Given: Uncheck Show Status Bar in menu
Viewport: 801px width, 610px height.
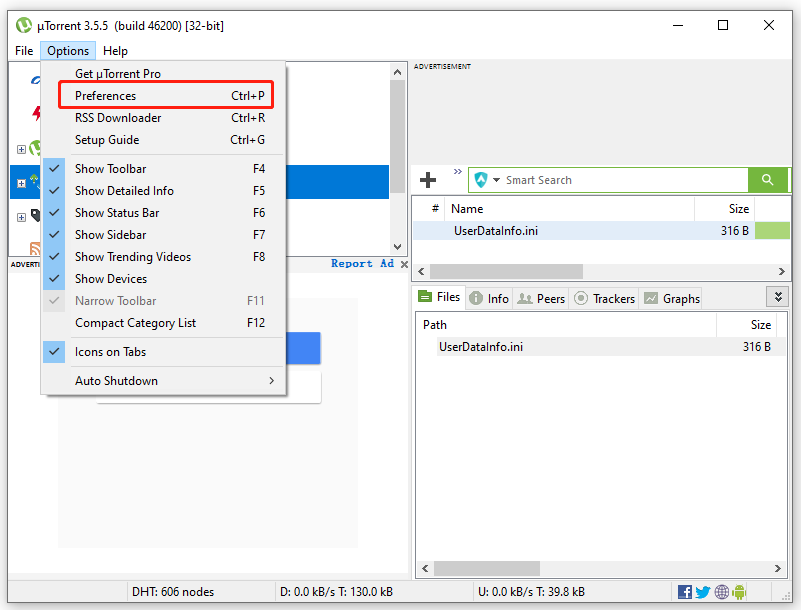Looking at the screenshot, I should tap(116, 213).
